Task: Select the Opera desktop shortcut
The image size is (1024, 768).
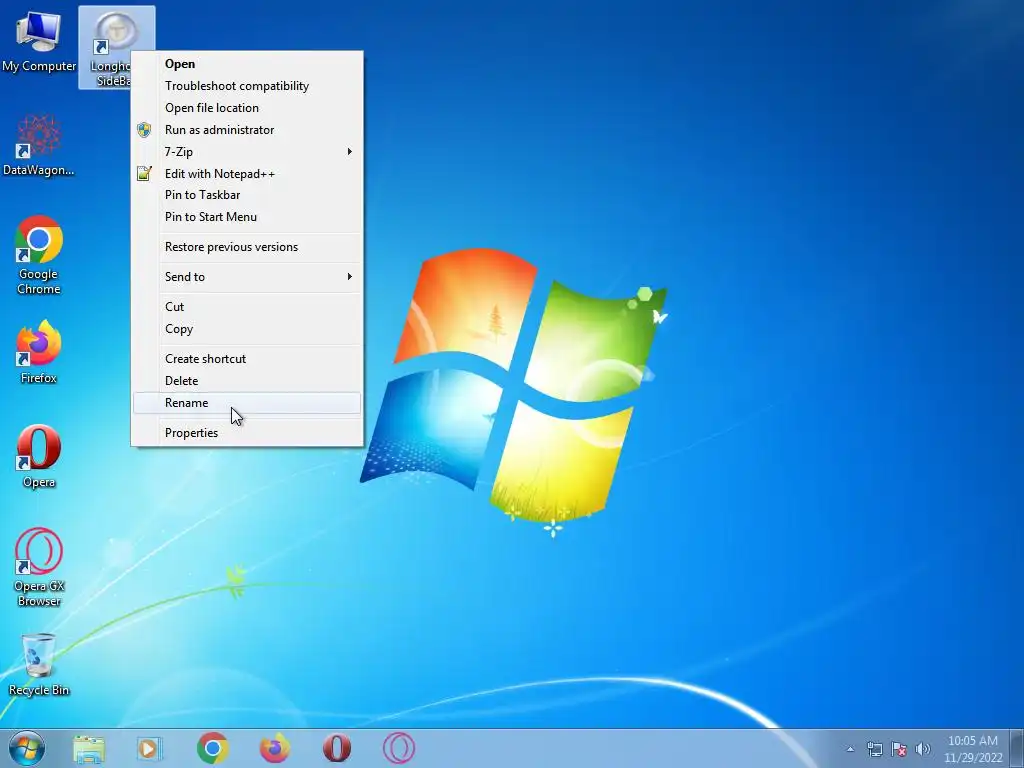Action: (x=39, y=456)
